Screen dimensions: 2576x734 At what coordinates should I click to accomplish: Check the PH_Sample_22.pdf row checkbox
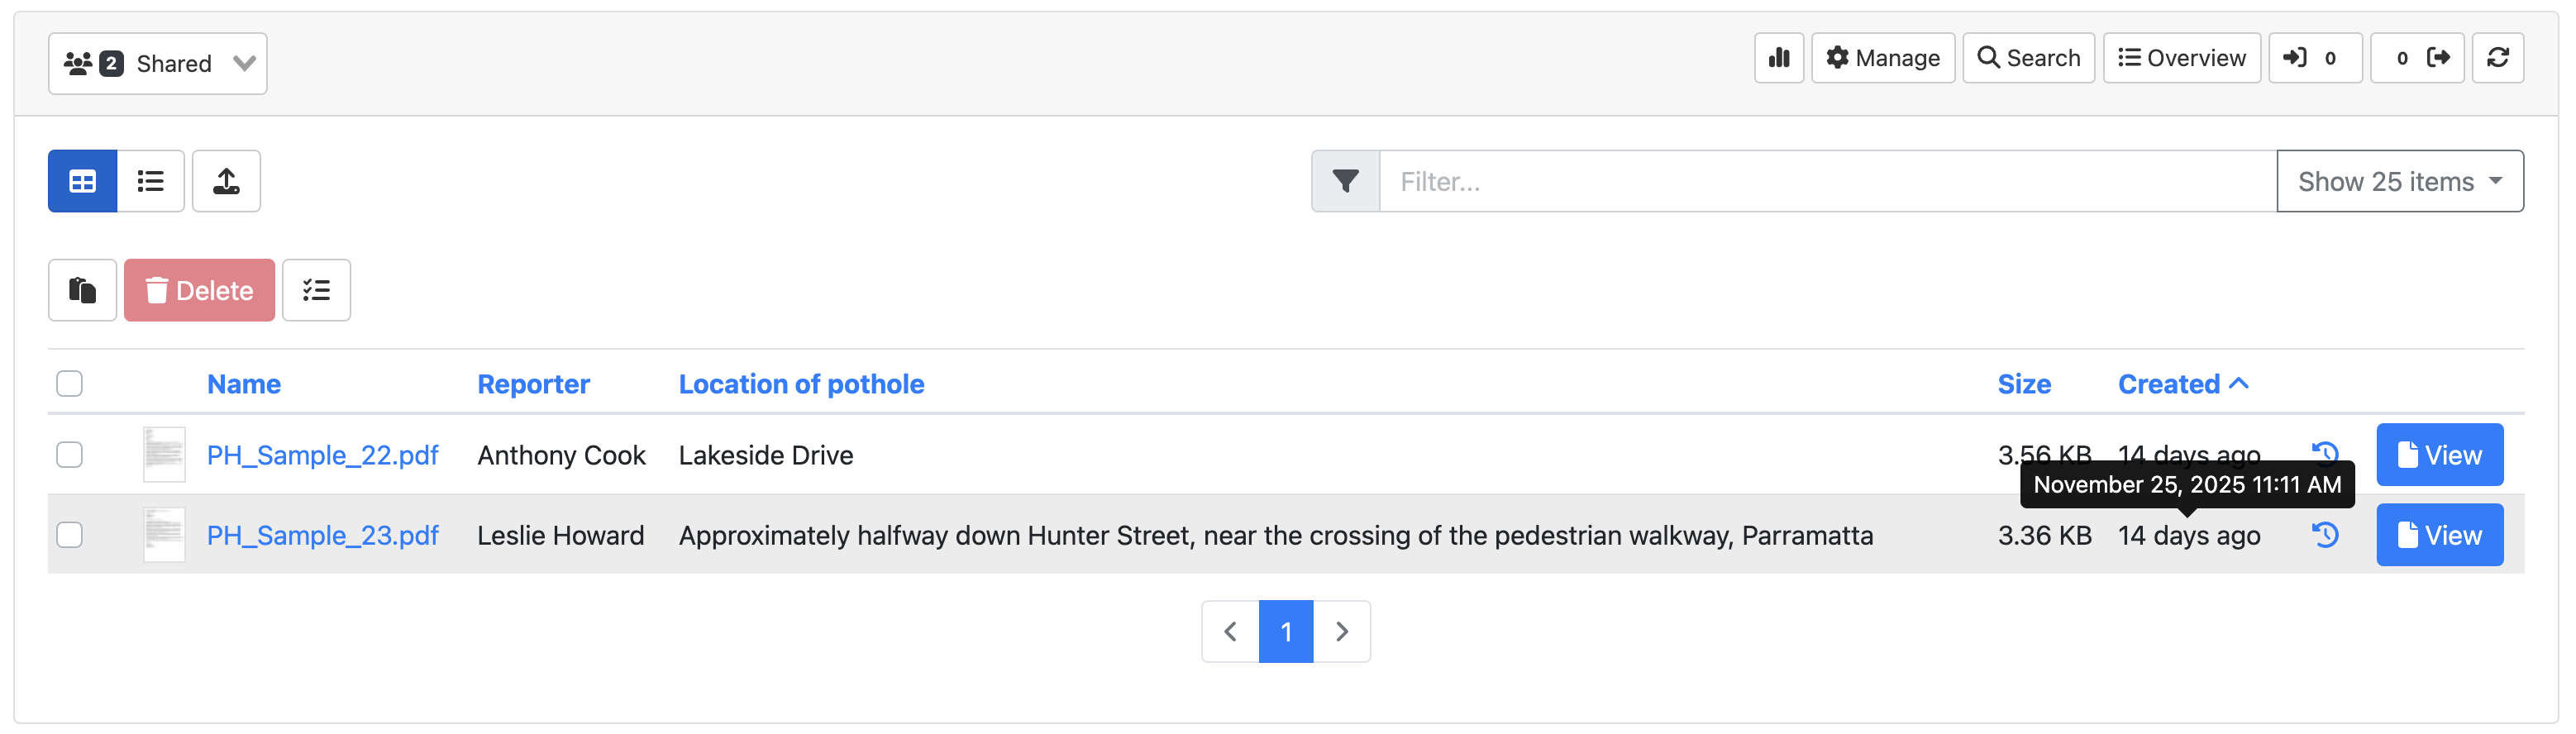(69, 455)
